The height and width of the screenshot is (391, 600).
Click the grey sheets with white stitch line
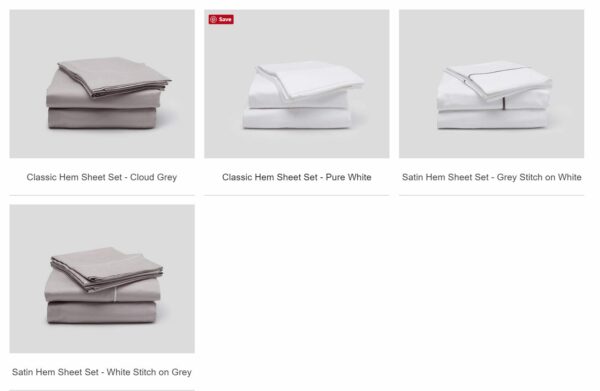[x=103, y=285]
